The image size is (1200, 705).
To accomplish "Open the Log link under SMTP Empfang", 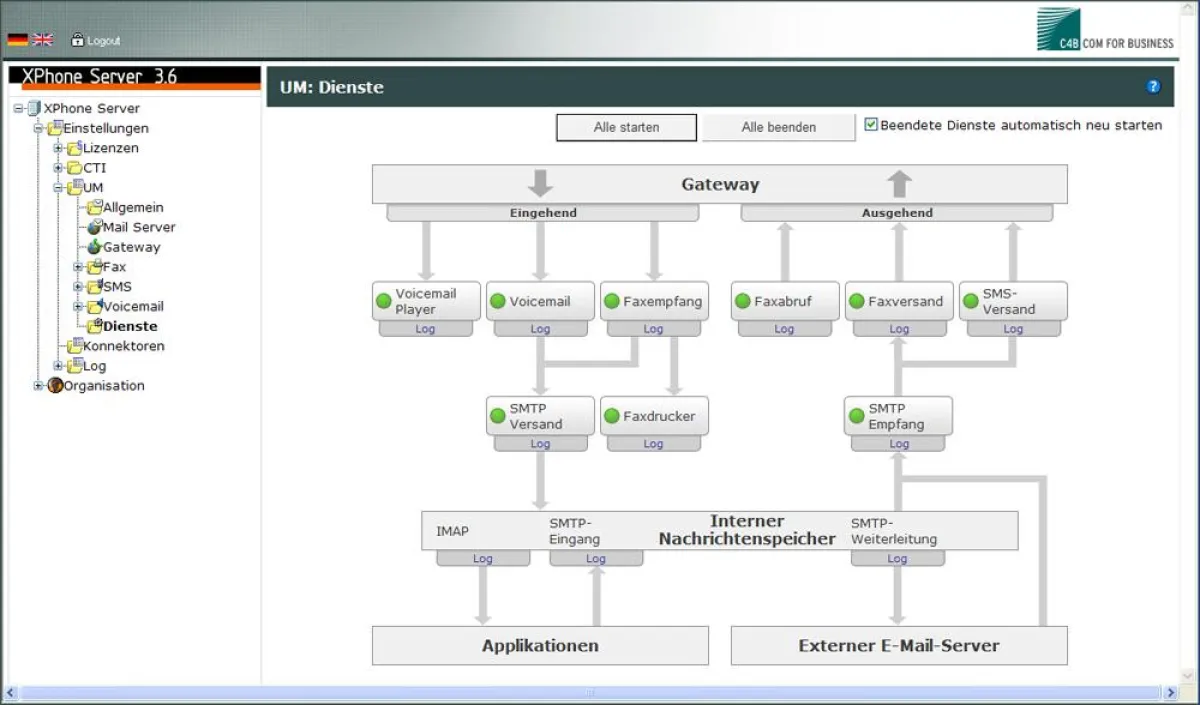I will click(899, 444).
